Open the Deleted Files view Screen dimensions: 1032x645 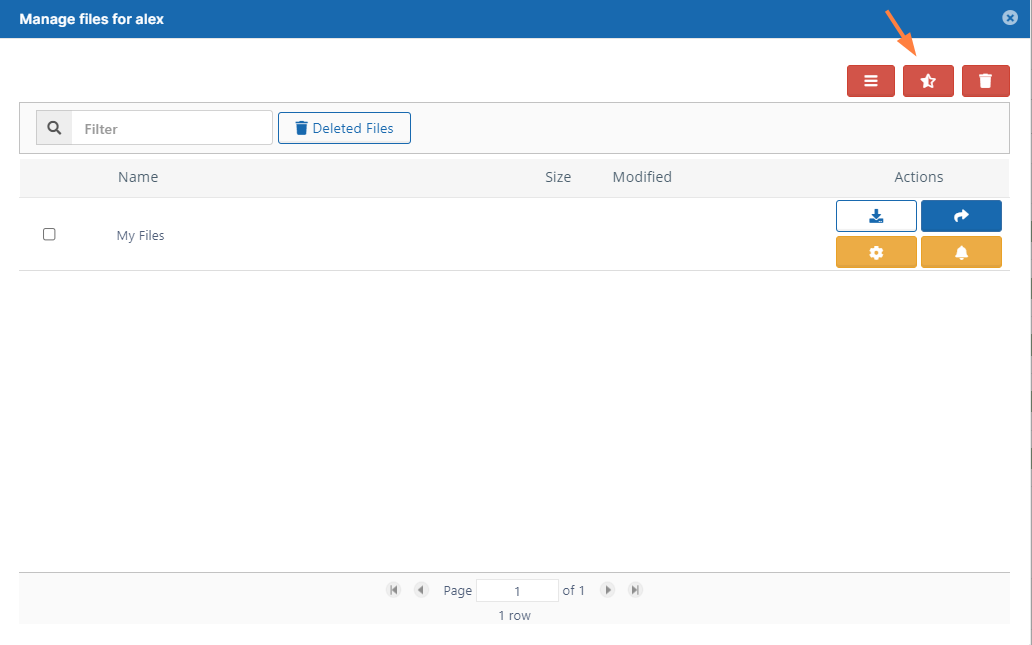coord(344,128)
